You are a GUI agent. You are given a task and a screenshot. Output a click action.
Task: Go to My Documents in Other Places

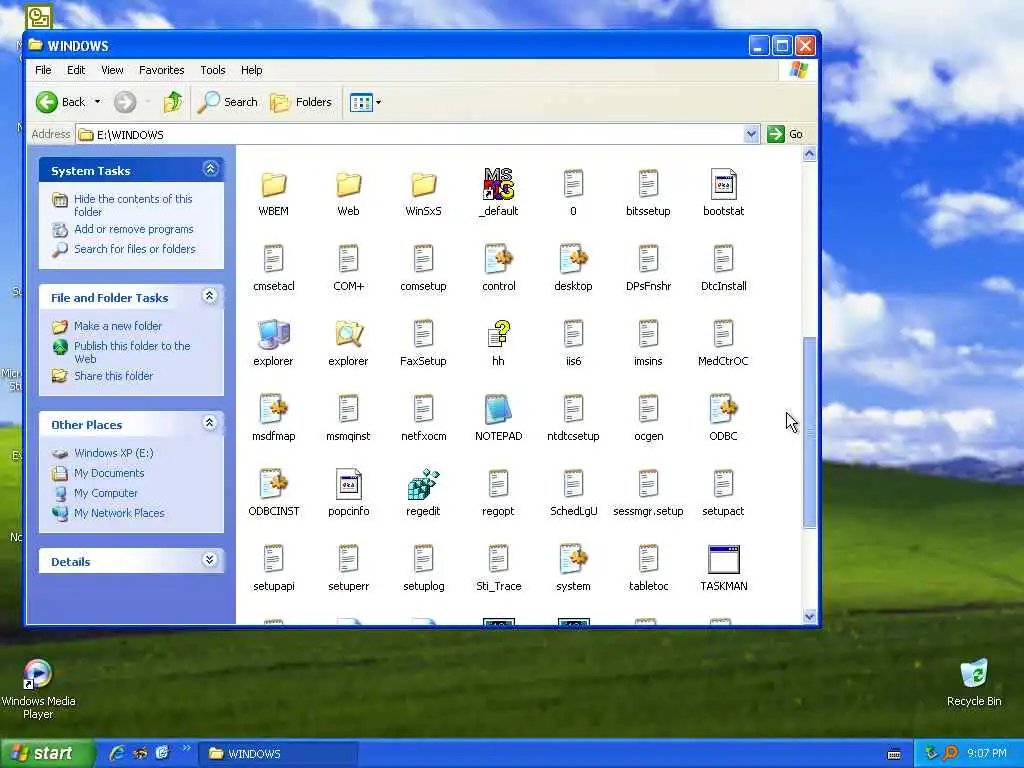(109, 473)
